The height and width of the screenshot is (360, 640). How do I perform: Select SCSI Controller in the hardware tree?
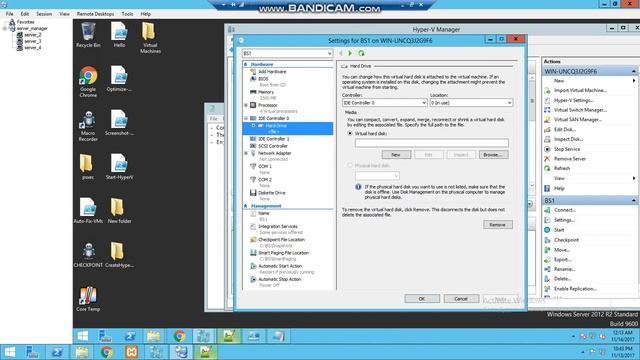[x=273, y=146]
